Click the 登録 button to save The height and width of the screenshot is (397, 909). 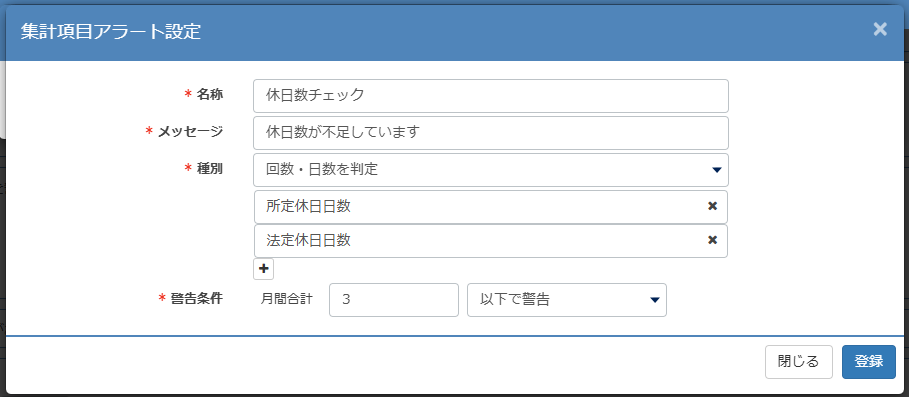tap(868, 362)
